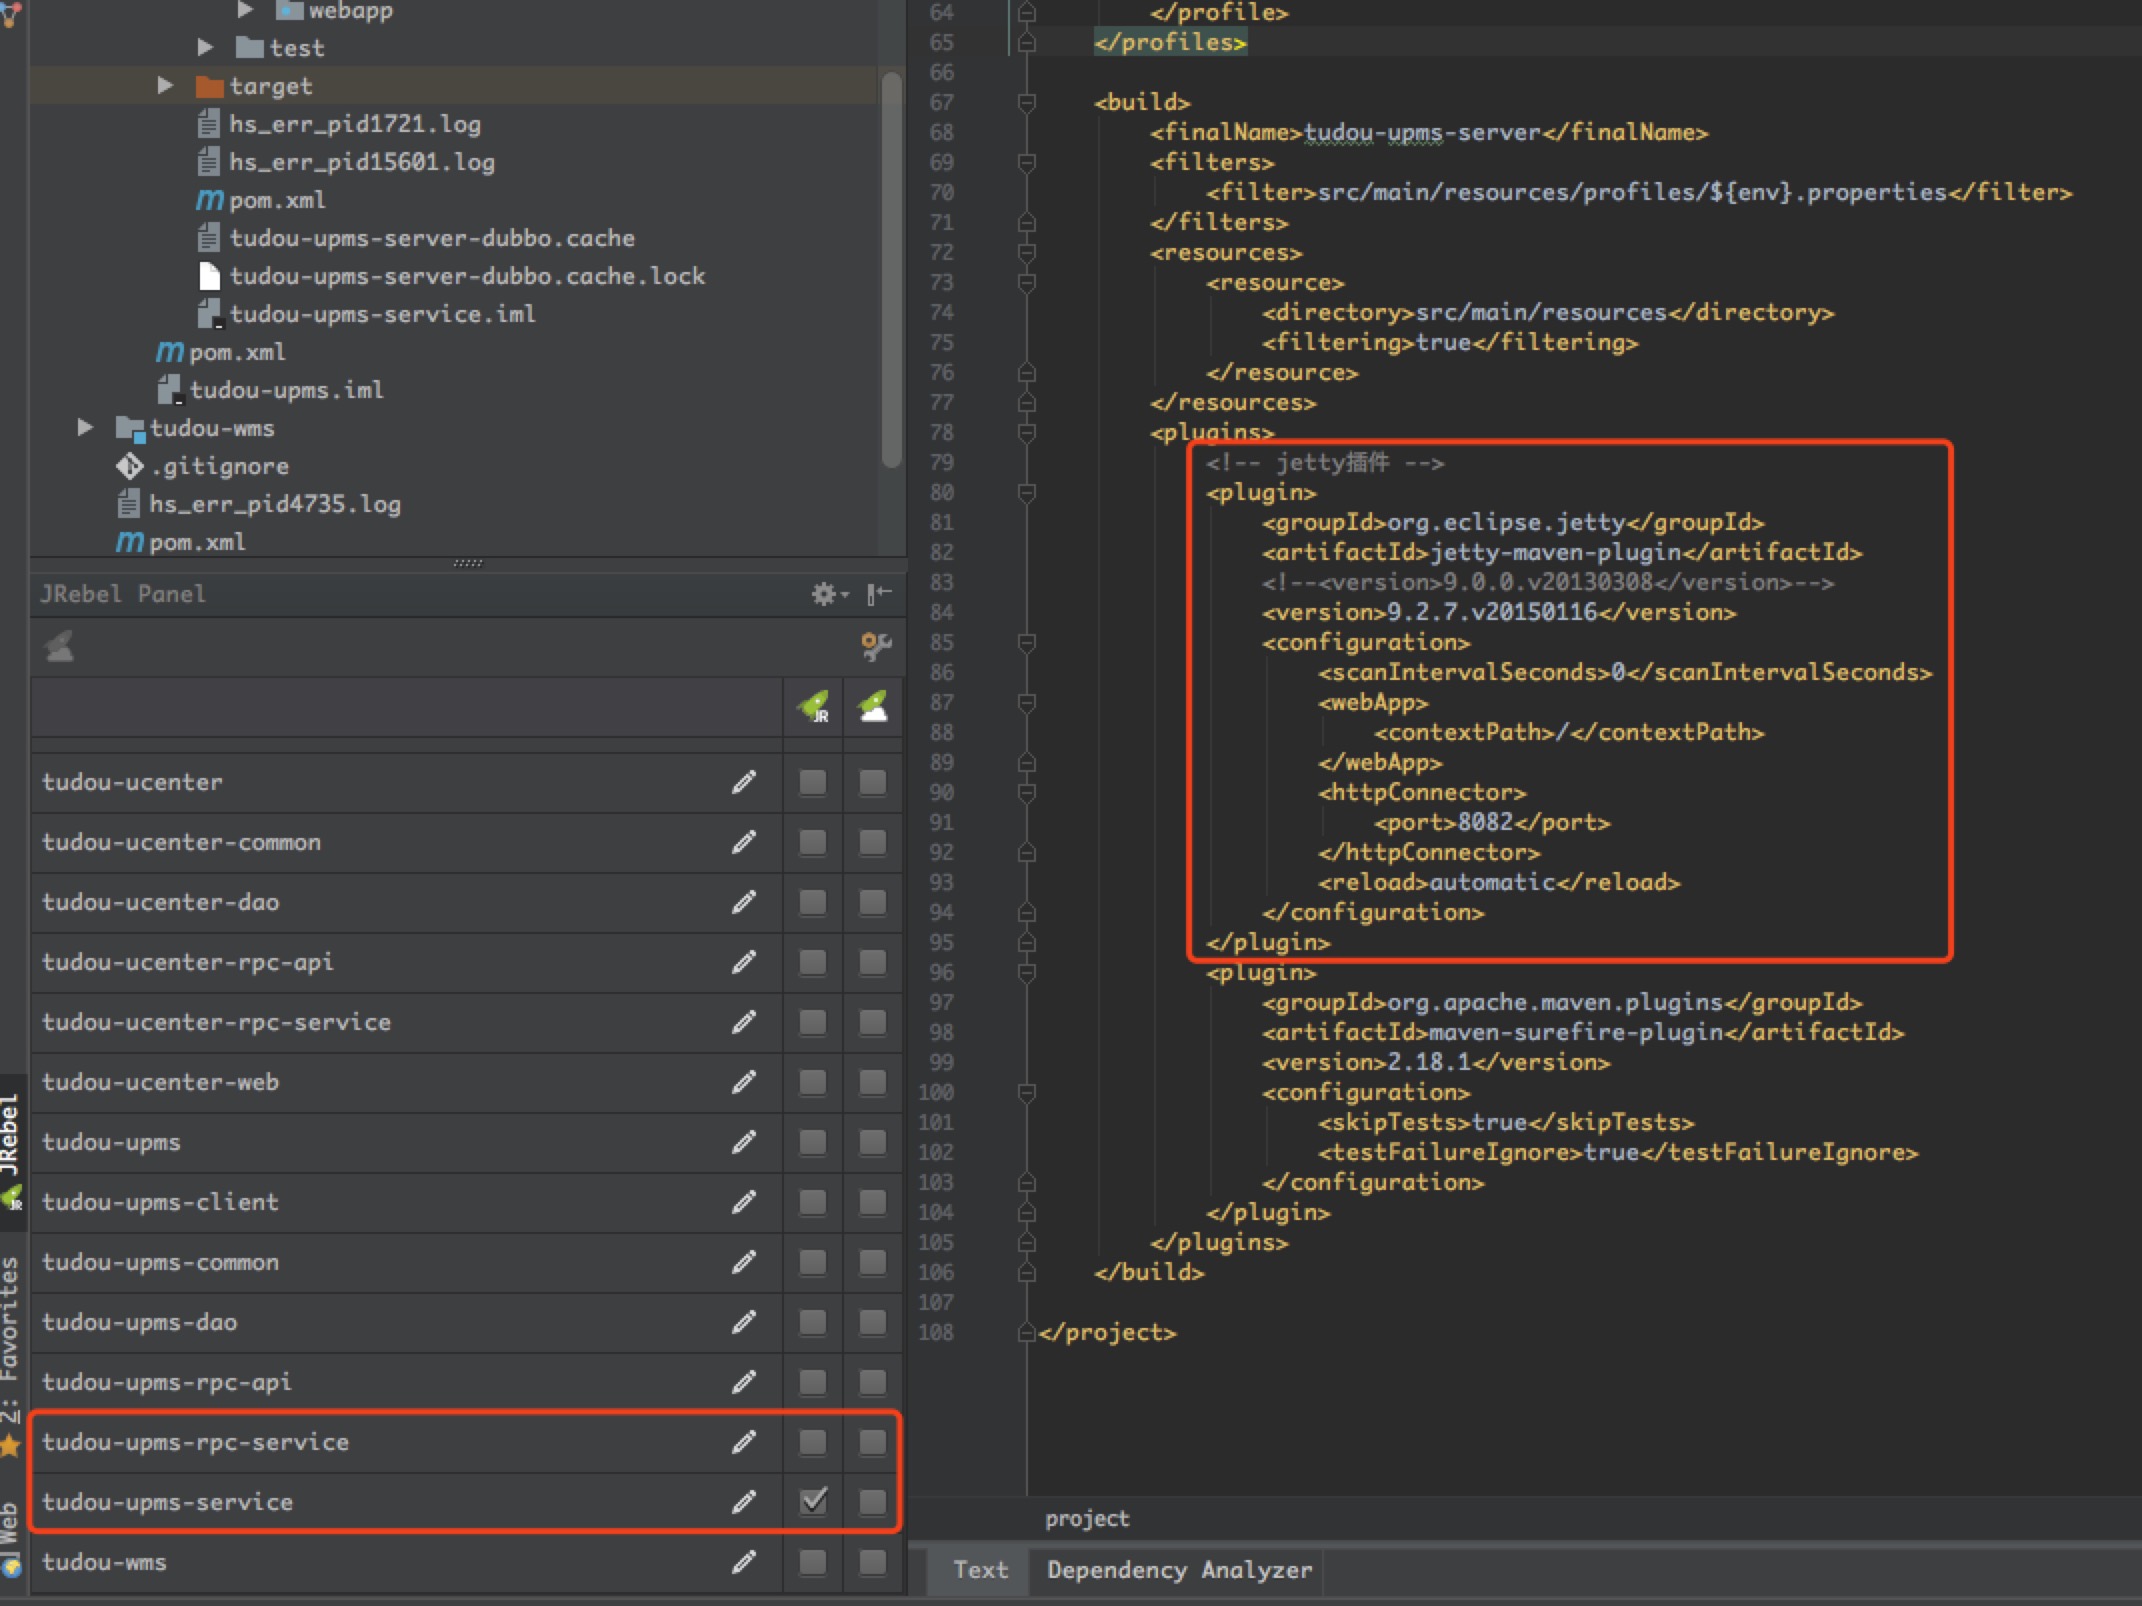Edit rebel.xml for tudou-ucenter

[x=743, y=782]
